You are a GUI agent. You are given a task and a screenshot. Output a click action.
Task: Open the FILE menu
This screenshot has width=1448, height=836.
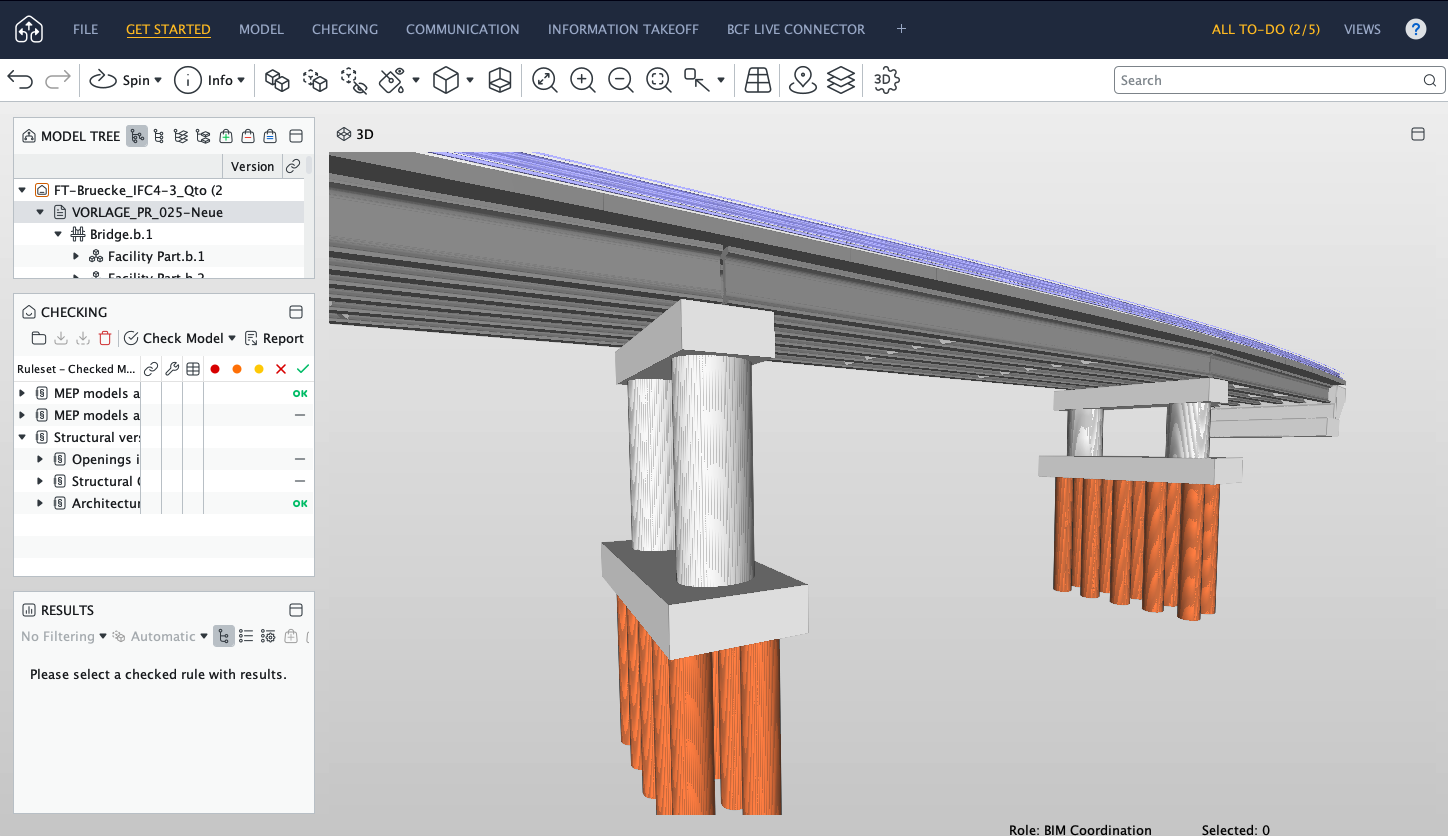[85, 29]
